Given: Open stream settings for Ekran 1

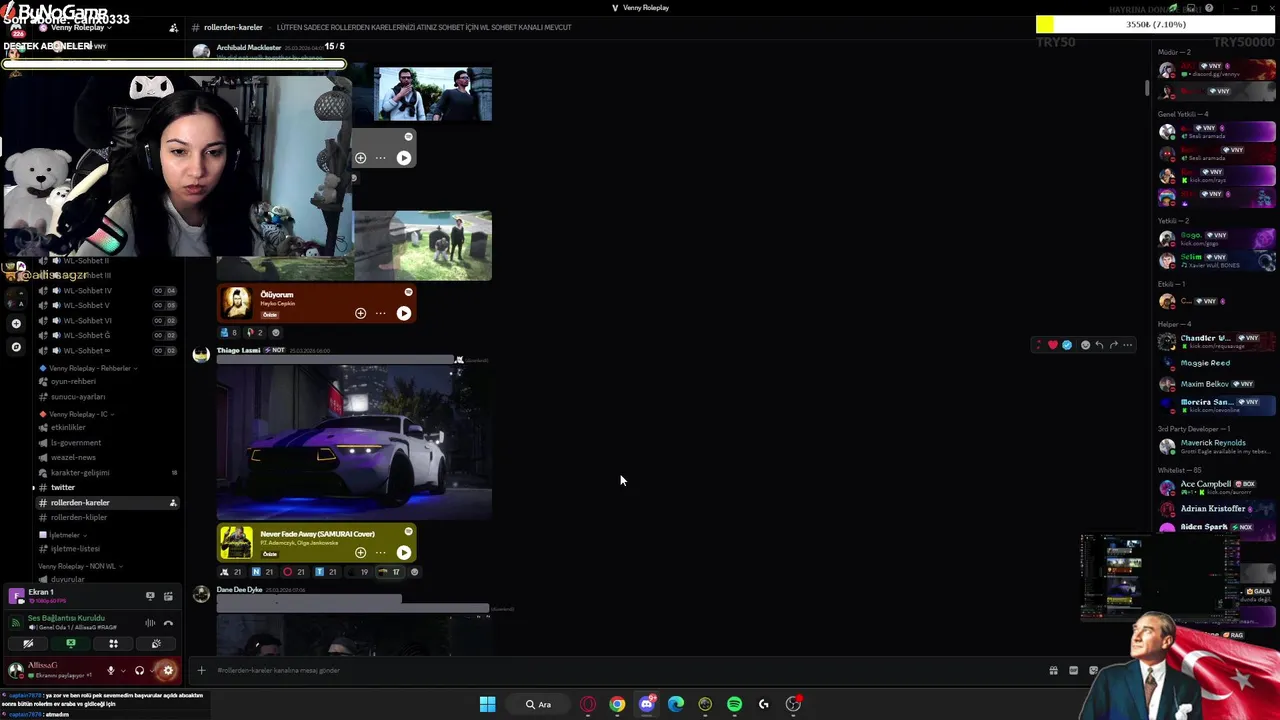Looking at the screenshot, I should [x=168, y=596].
